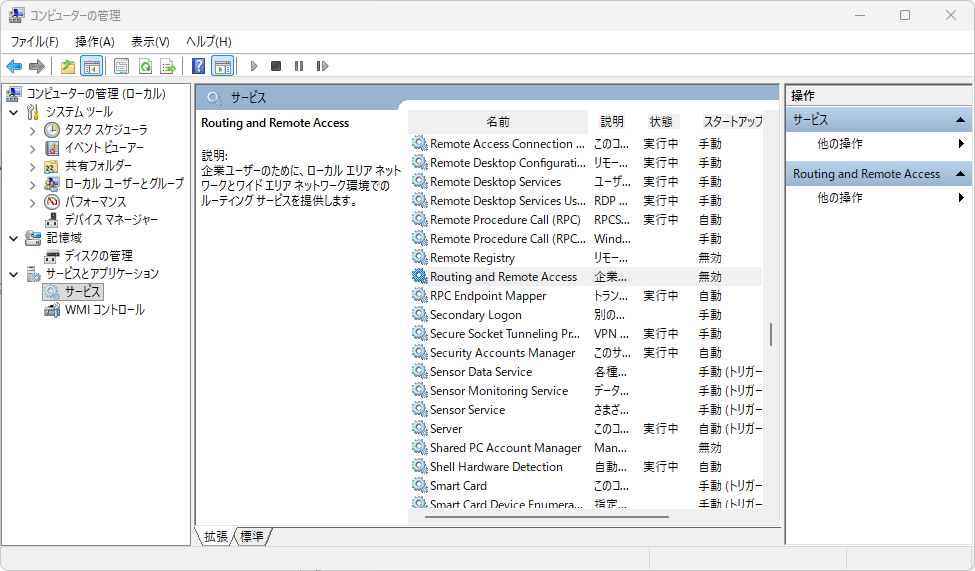Click the Up one level folder icon
The height and width of the screenshot is (571, 975).
tap(68, 66)
